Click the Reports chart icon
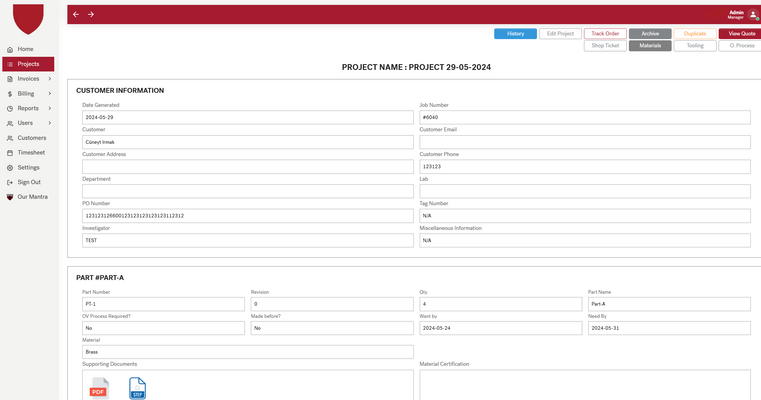761x400 pixels. coord(10,109)
